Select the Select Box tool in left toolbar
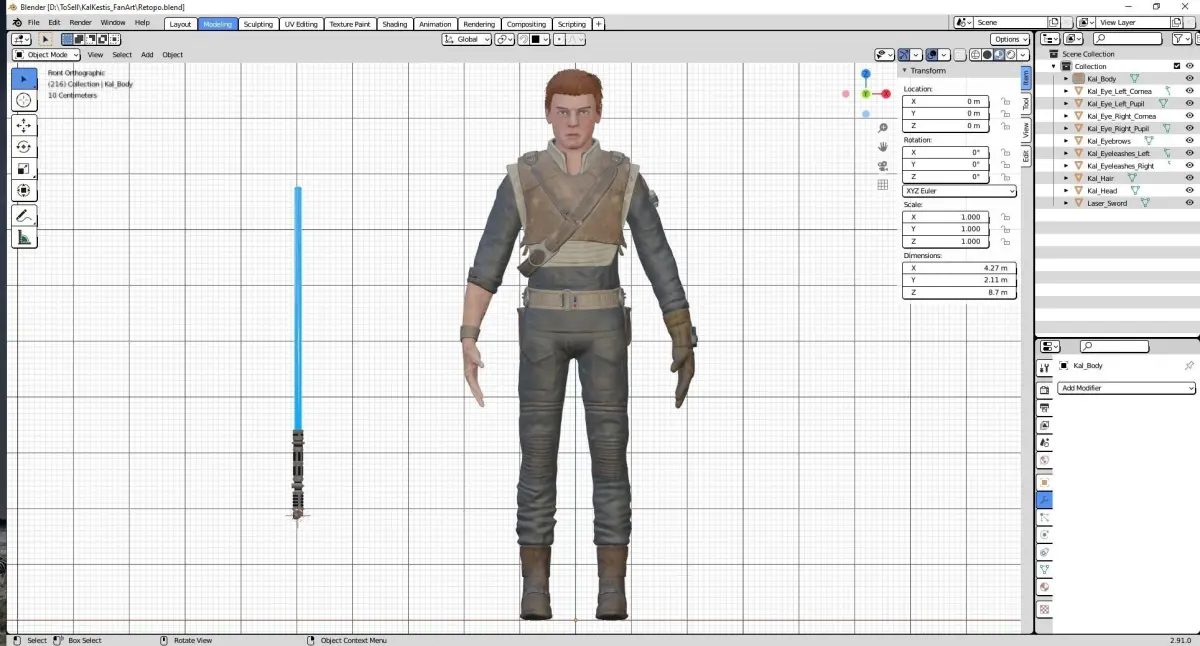Viewport: 1200px width, 646px height. (x=24, y=79)
